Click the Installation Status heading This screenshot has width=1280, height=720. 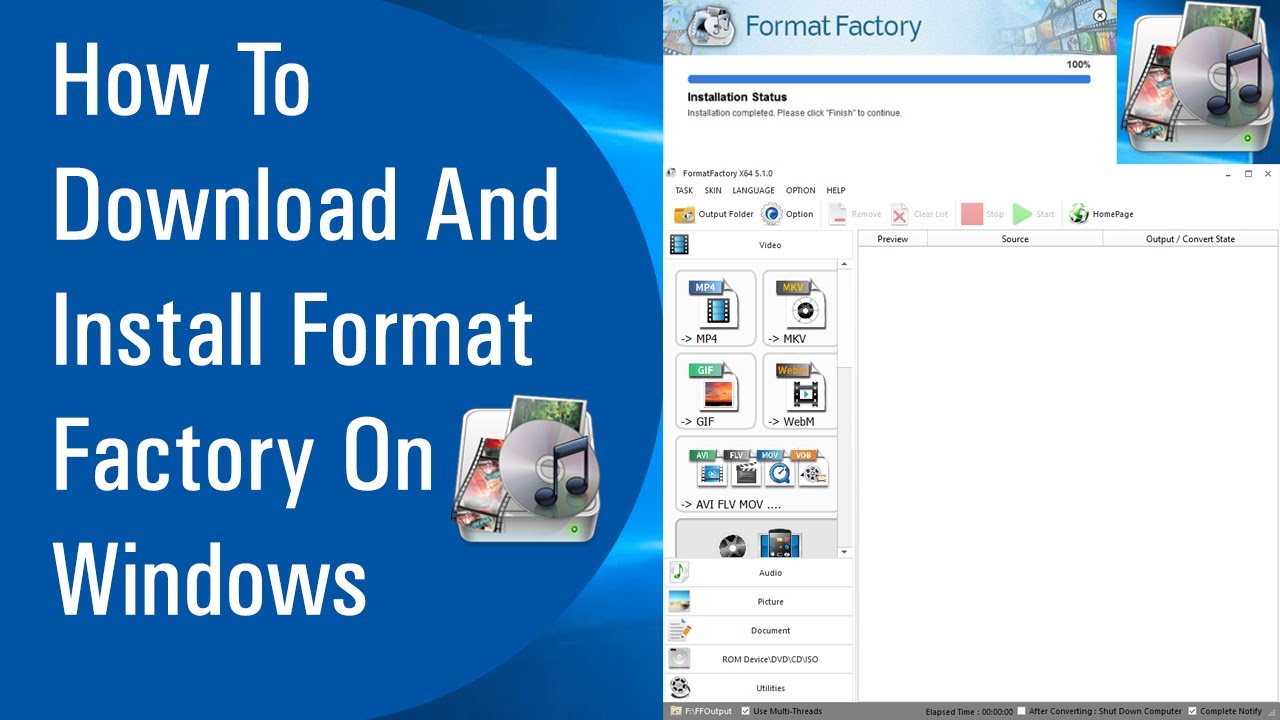pos(737,97)
